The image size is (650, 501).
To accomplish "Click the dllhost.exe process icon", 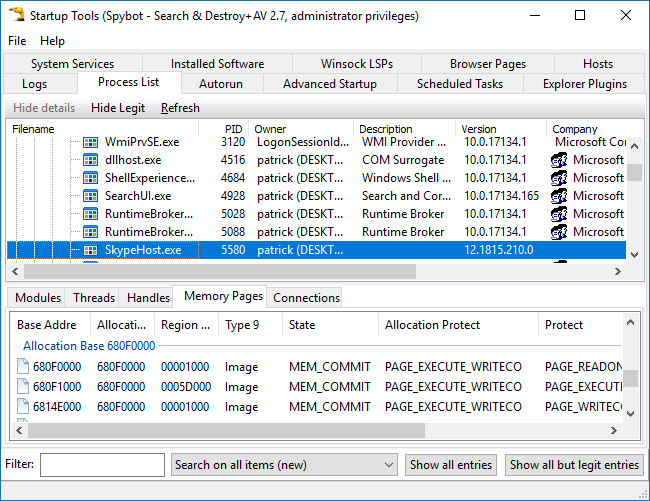I will (91, 160).
